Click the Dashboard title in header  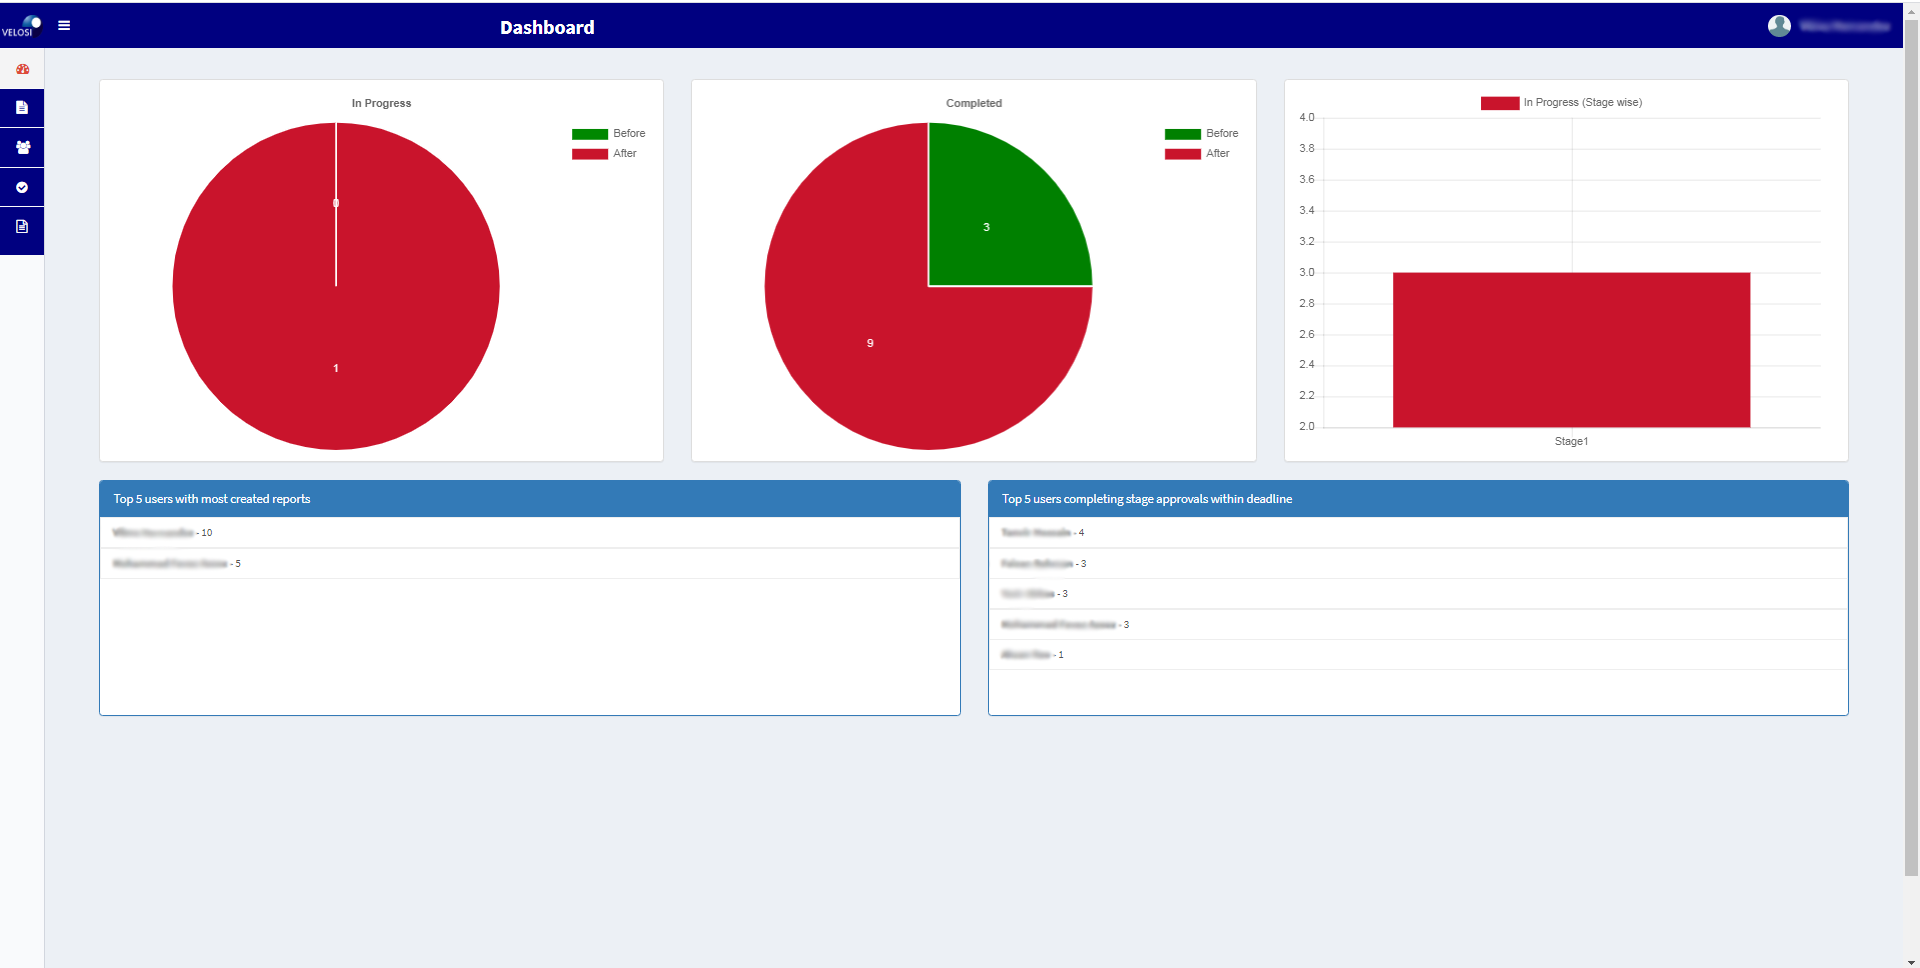[x=548, y=27]
